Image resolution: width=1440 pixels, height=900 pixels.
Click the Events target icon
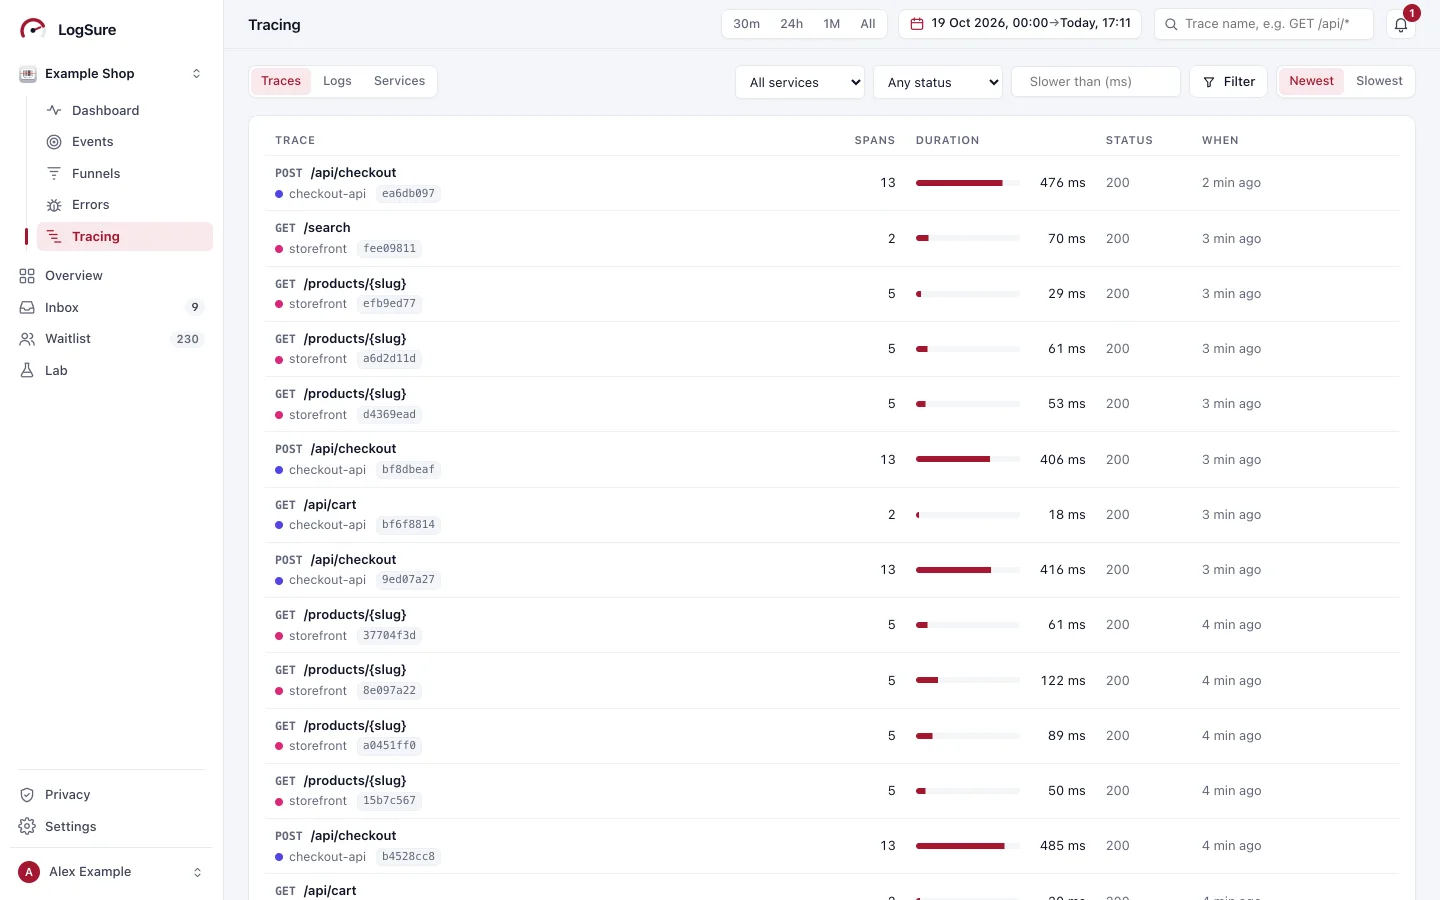(x=54, y=142)
